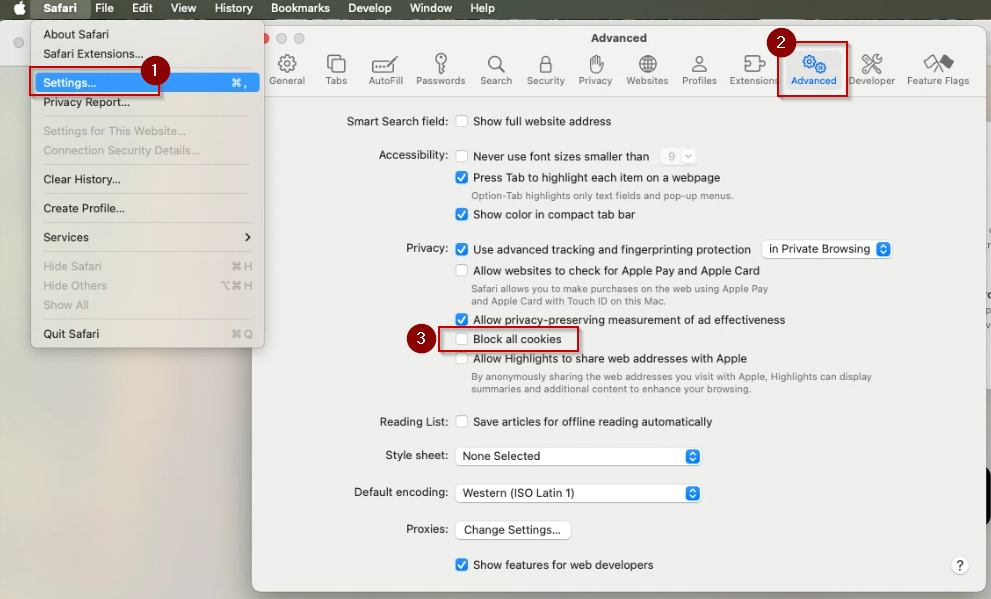Open the Style sheet dropdown
Image resolution: width=991 pixels, height=599 pixels.
[691, 457]
